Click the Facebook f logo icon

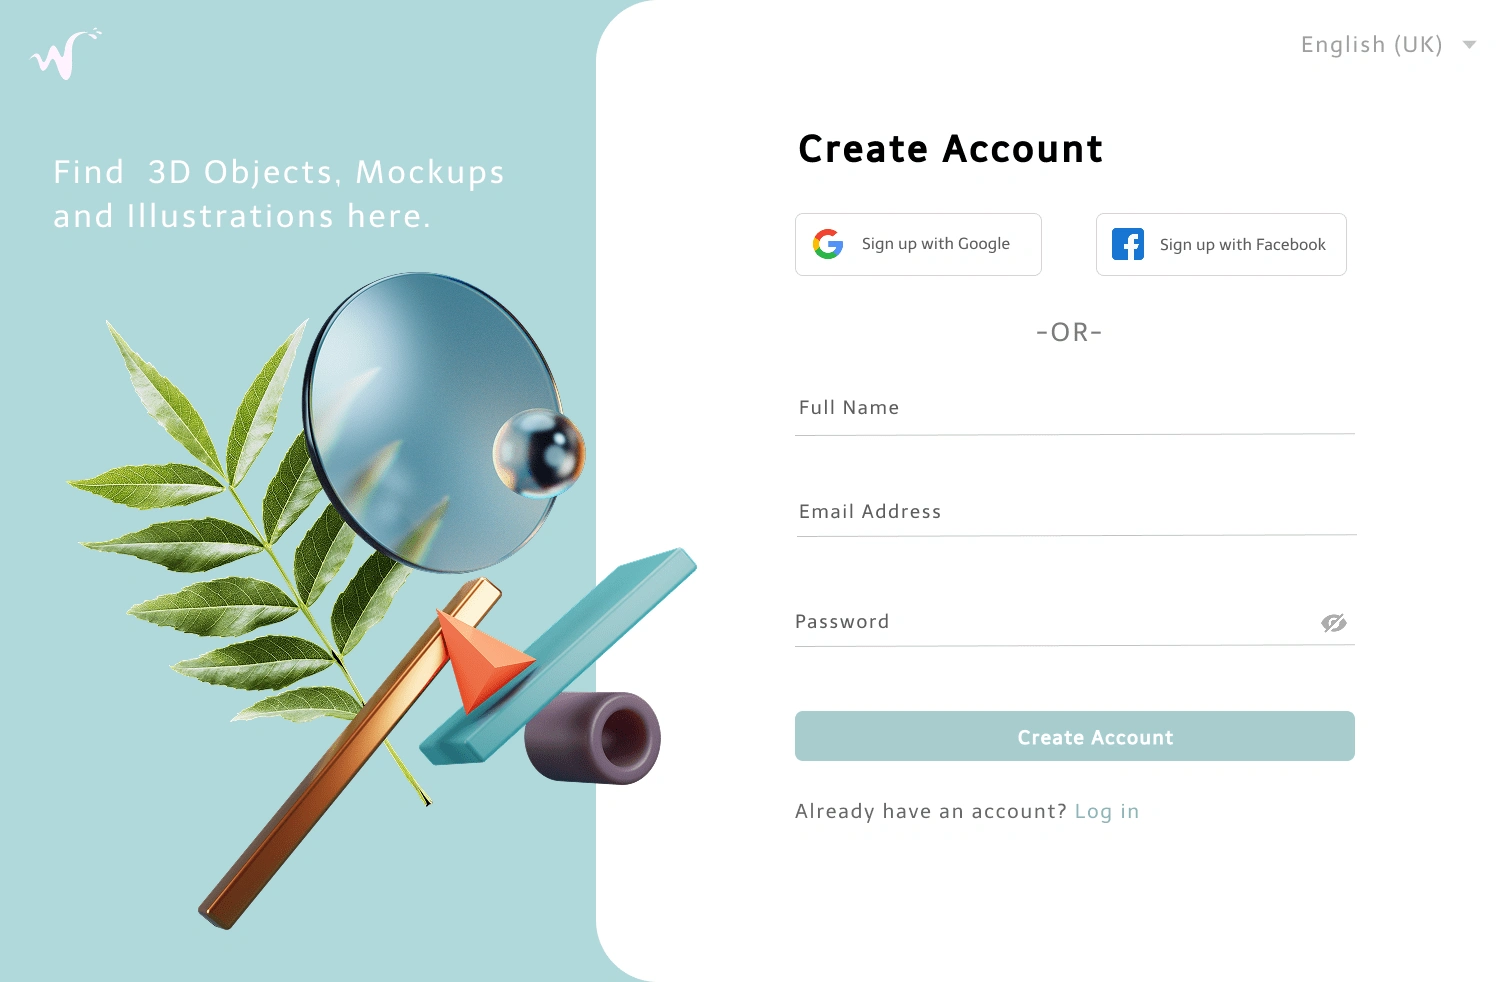(x=1128, y=244)
